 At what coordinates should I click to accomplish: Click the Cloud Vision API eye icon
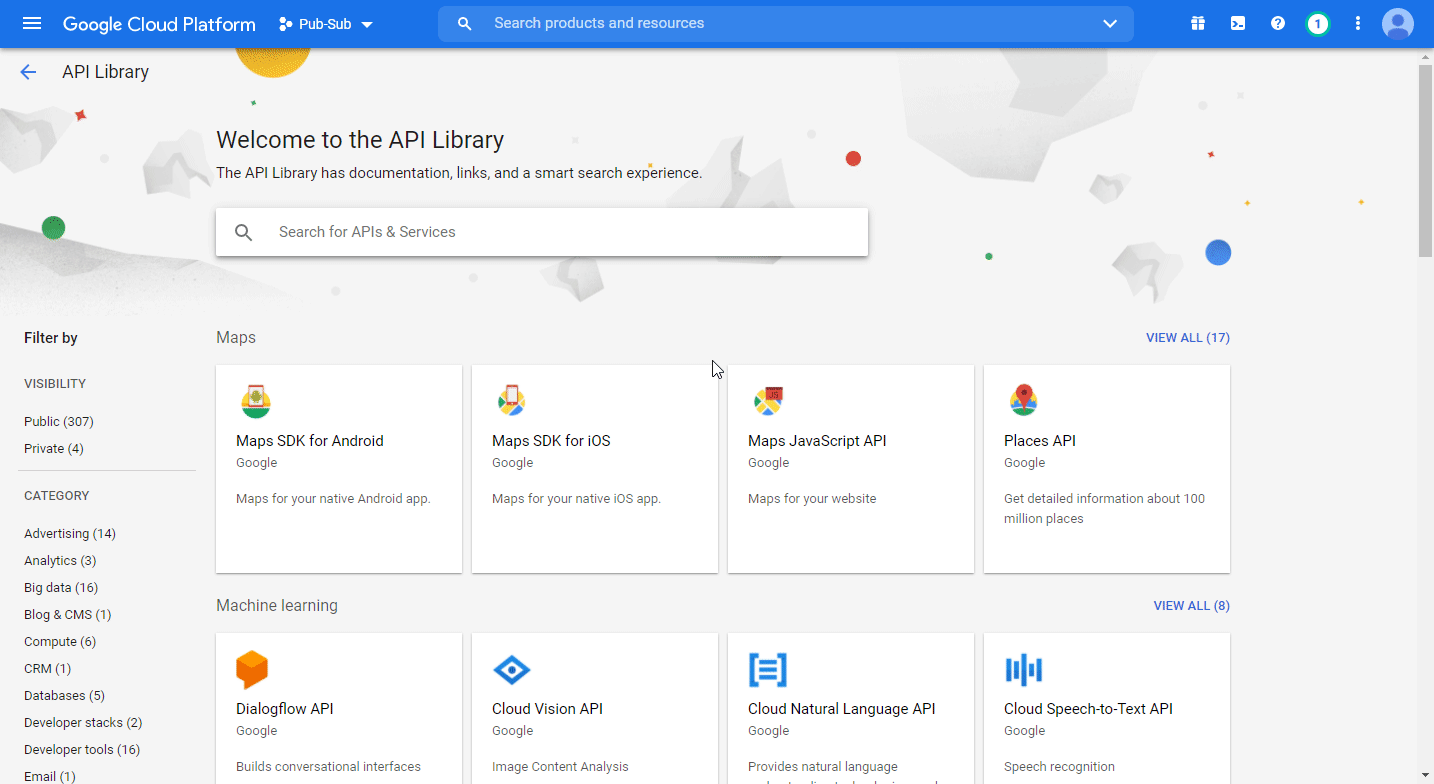click(512, 669)
